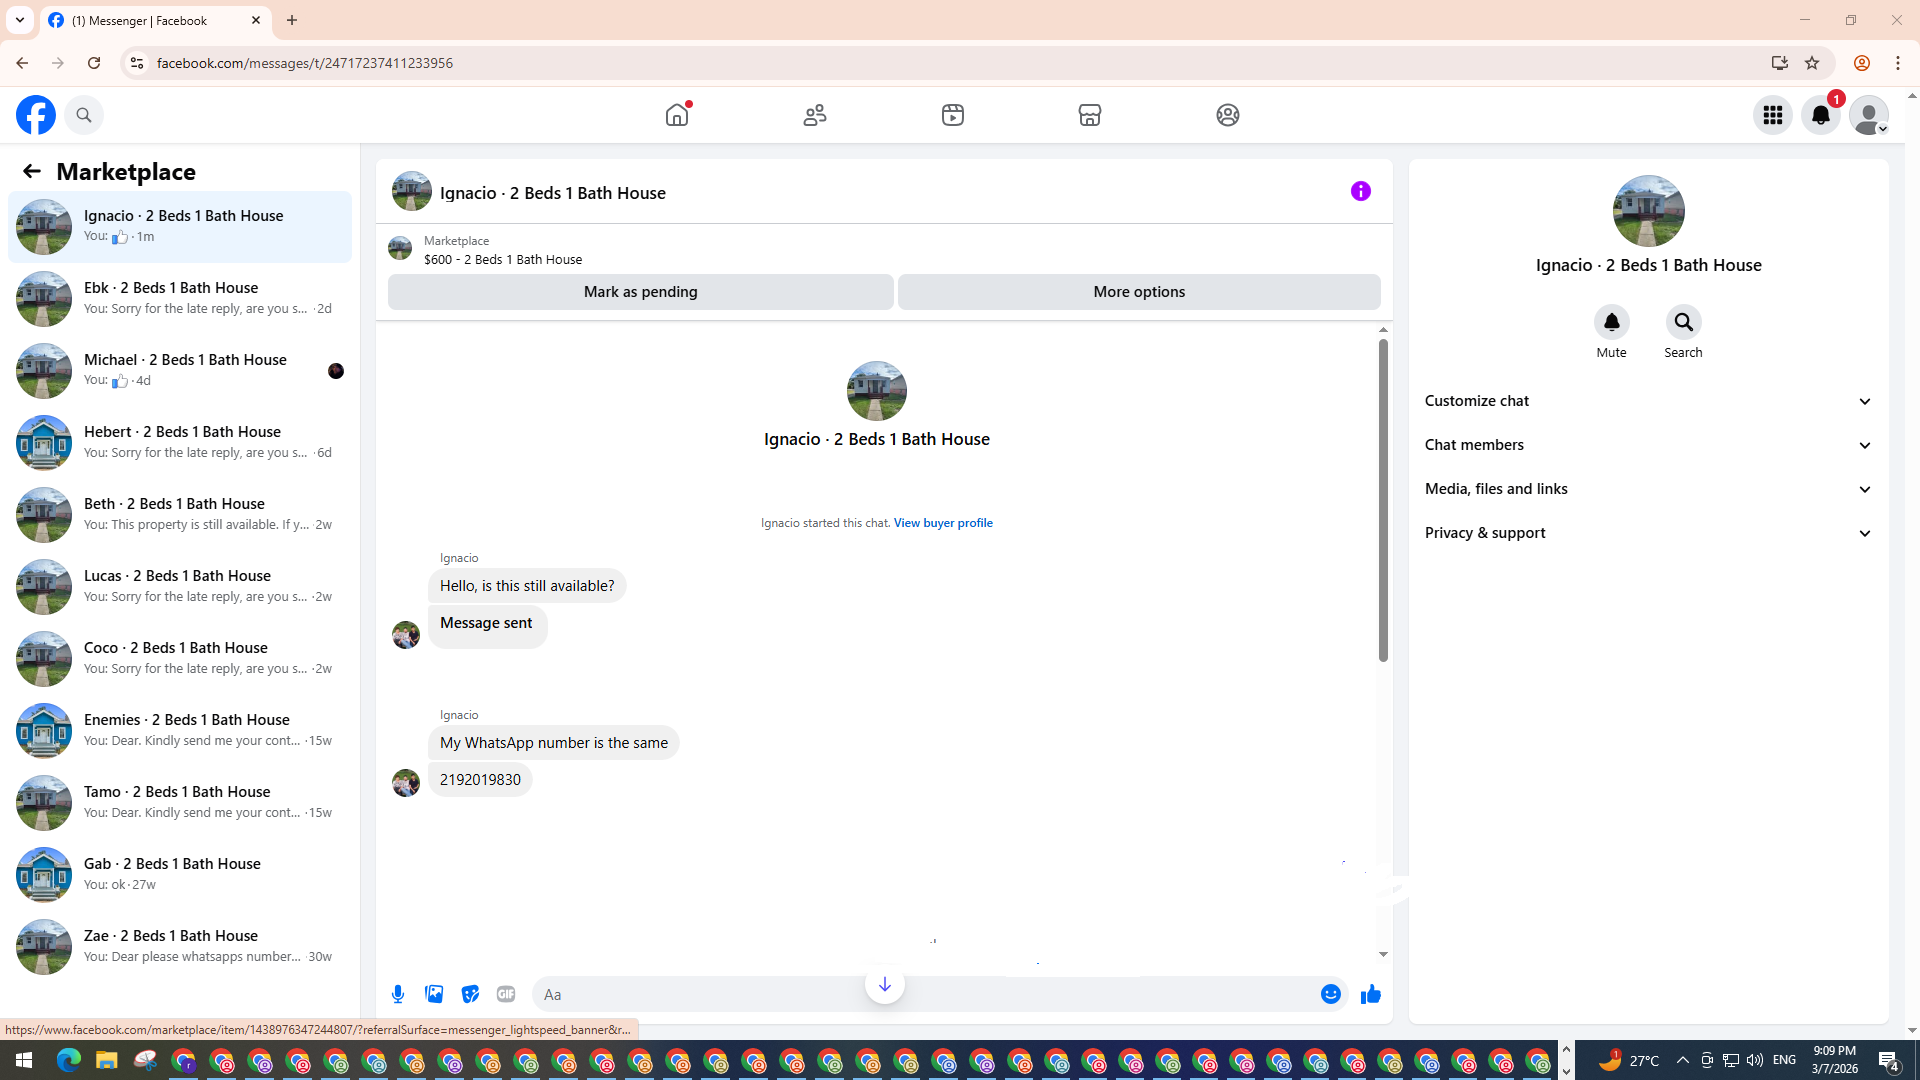
Task: Choose a GIF
Action: click(x=506, y=994)
